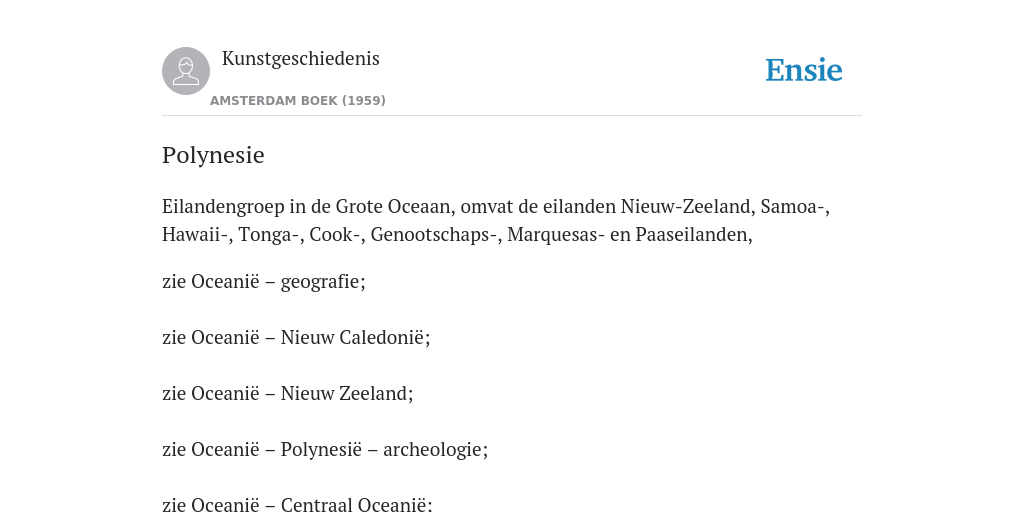Click the word 'Marquesas-' in the paragraph
Image resolution: width=1024 pixels, height=512 pixels.
(556, 234)
